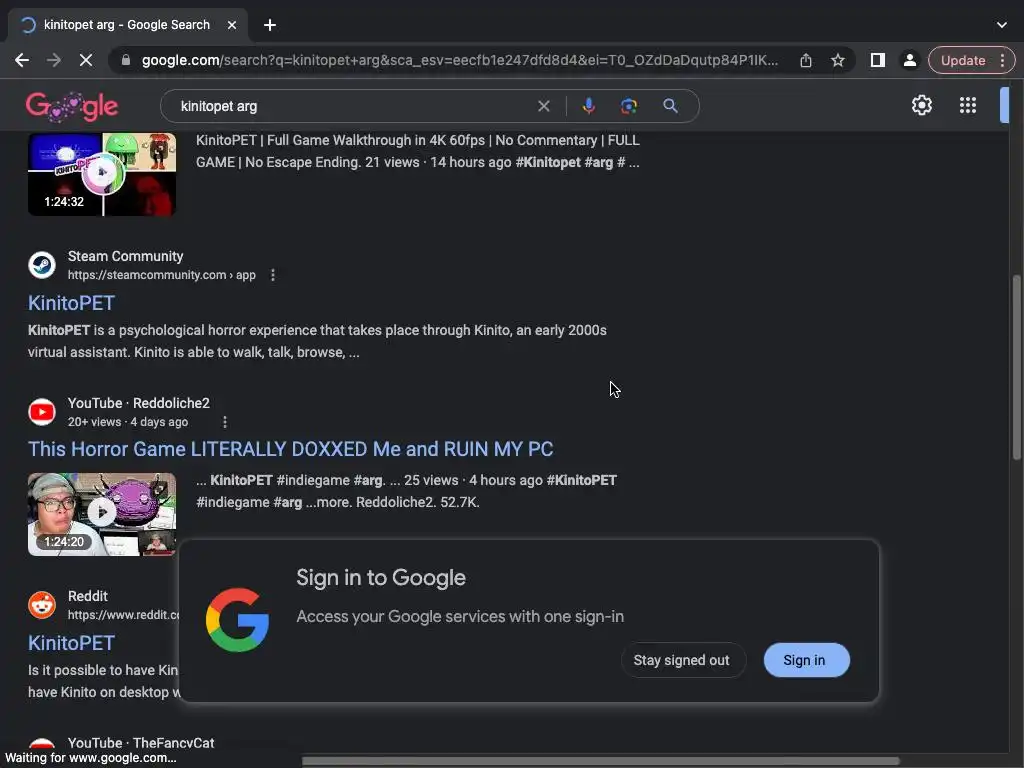The width and height of the screenshot is (1024, 768).
Task: Open the browser side panel icon
Action: tap(878, 60)
